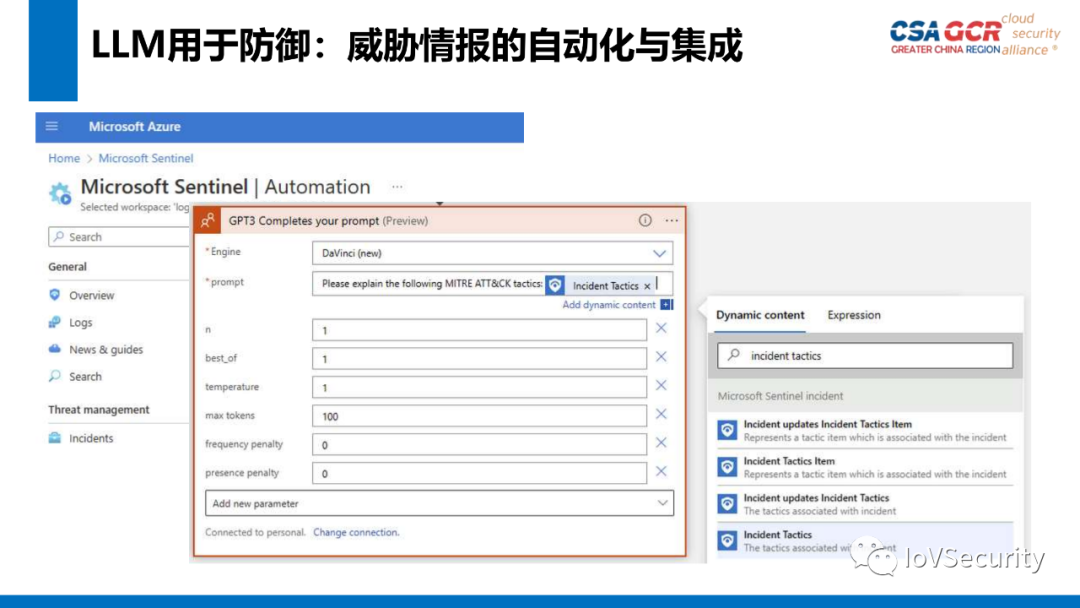Viewport: 1080px width, 608px height.
Task: Open the info icon on GPT3 card
Action: pos(645,220)
